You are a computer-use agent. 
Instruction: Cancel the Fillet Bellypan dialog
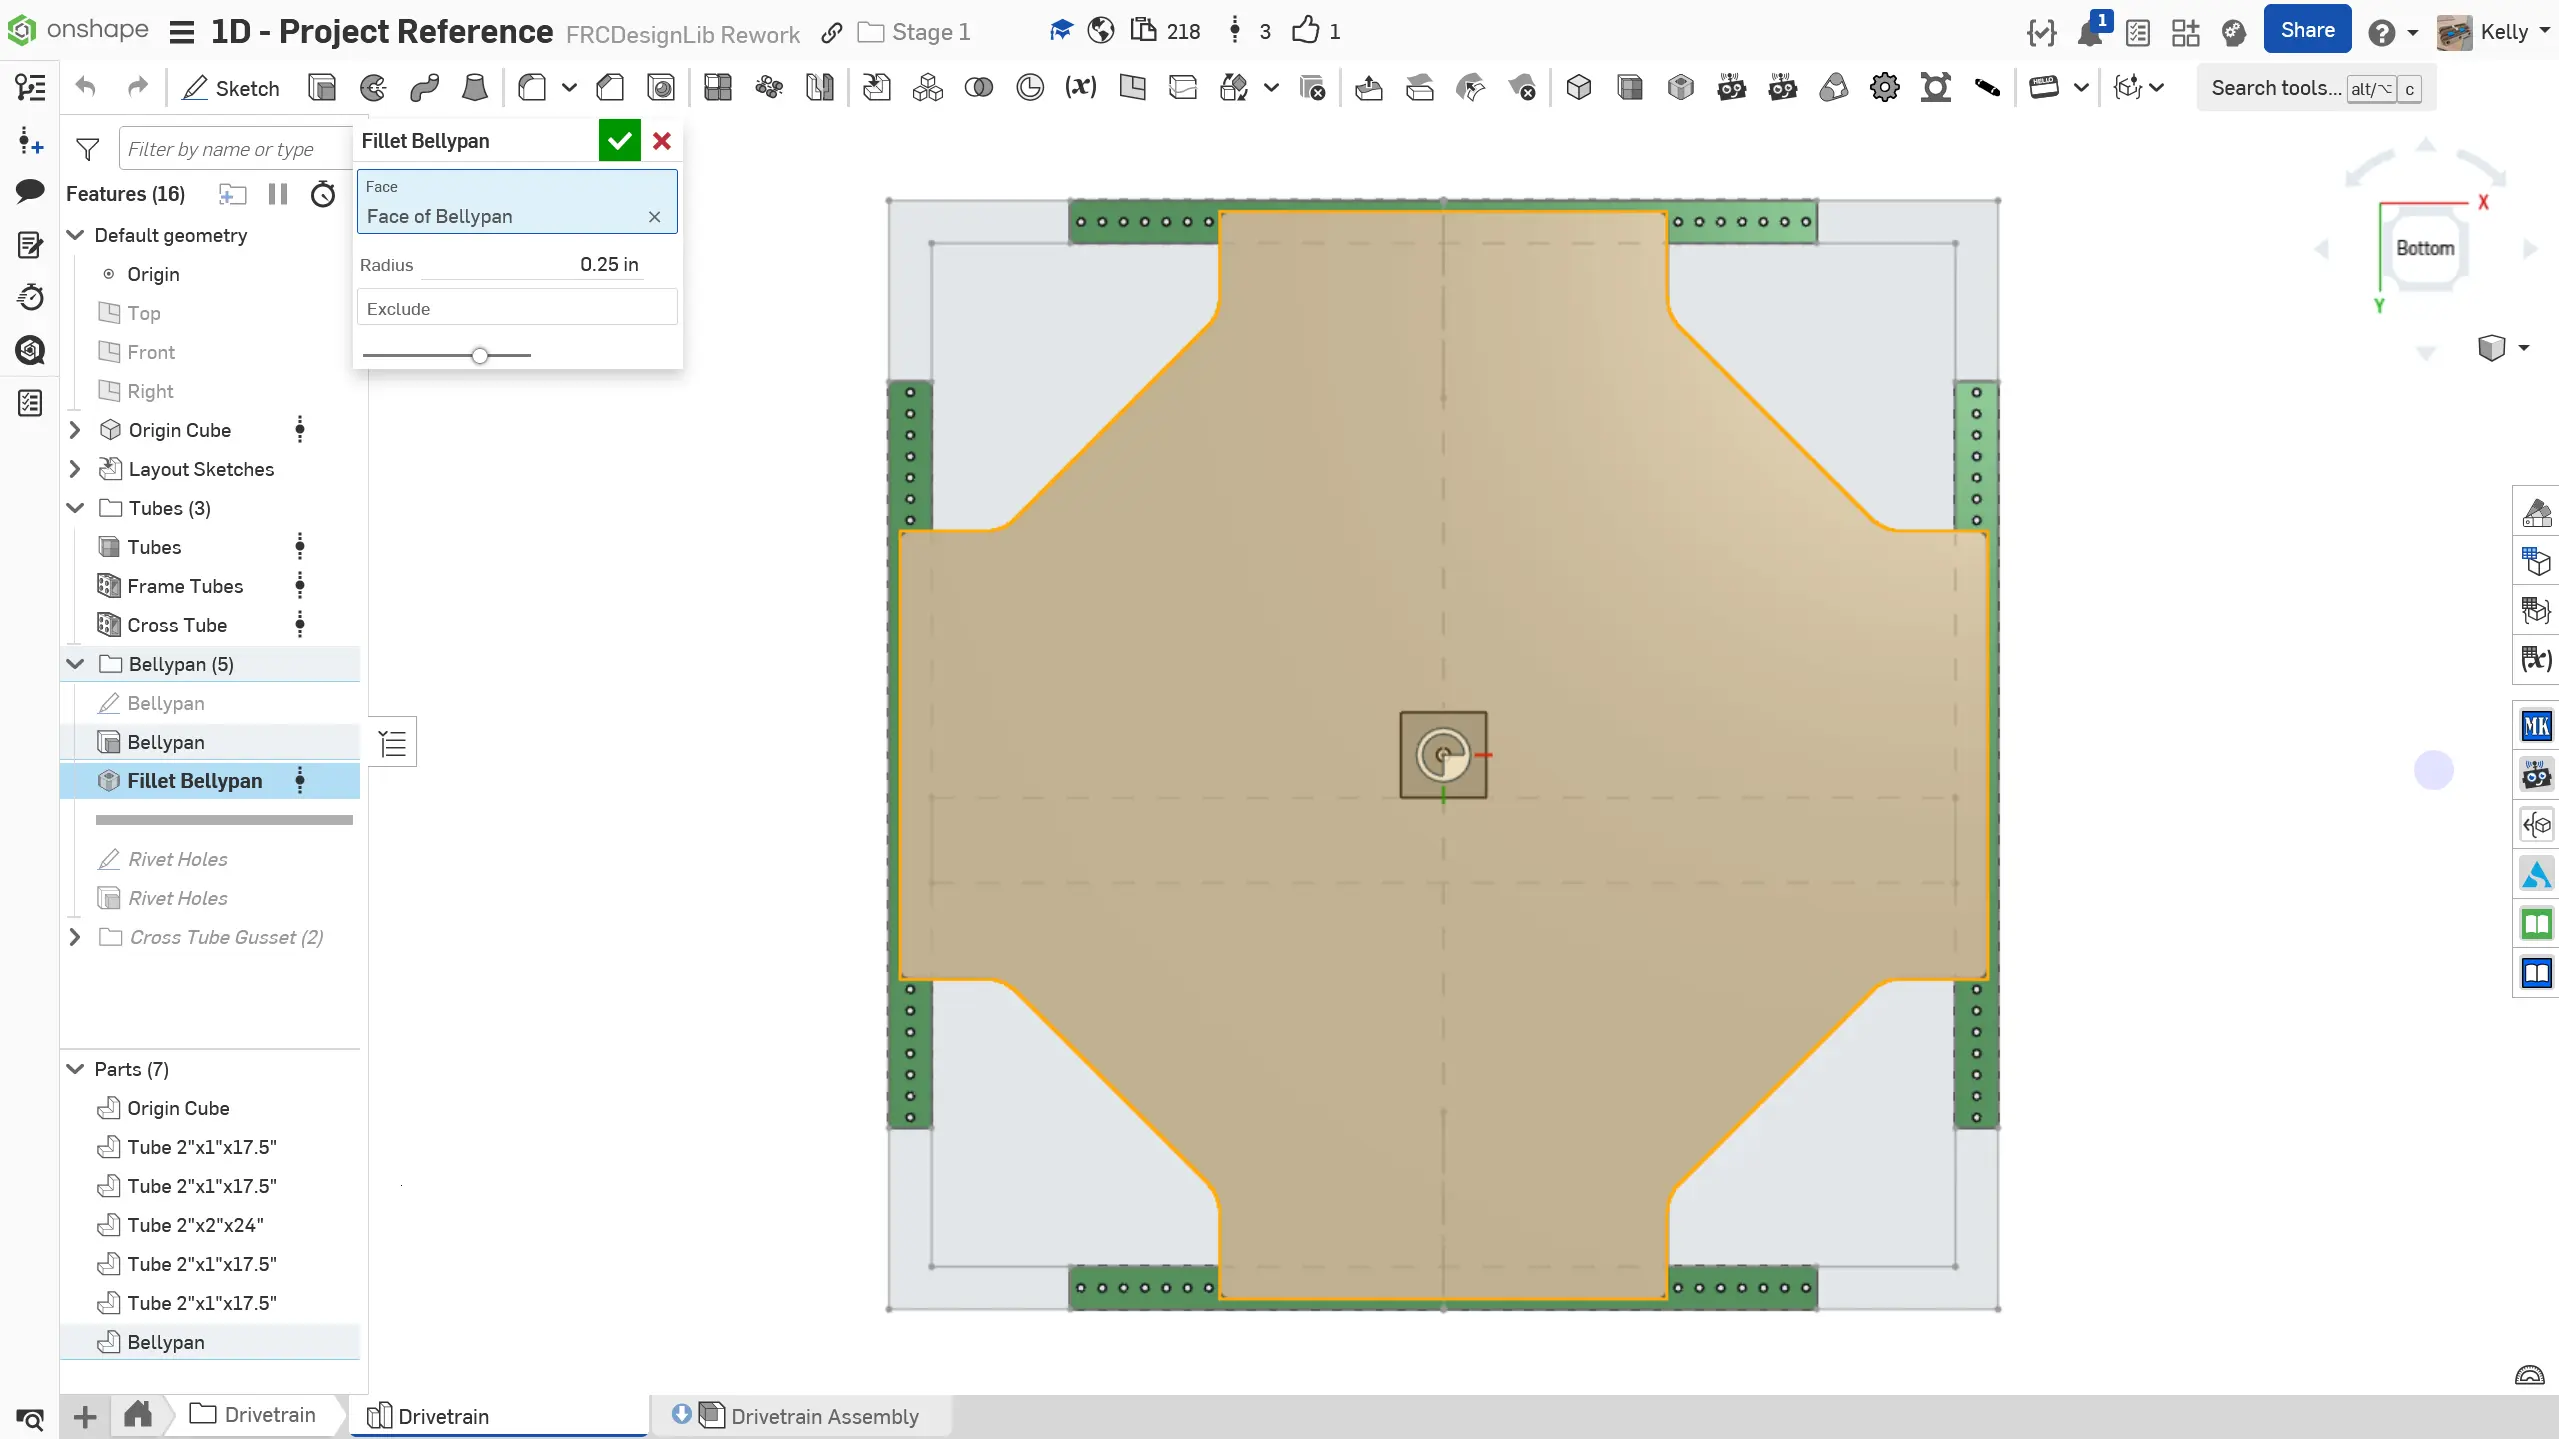[661, 141]
